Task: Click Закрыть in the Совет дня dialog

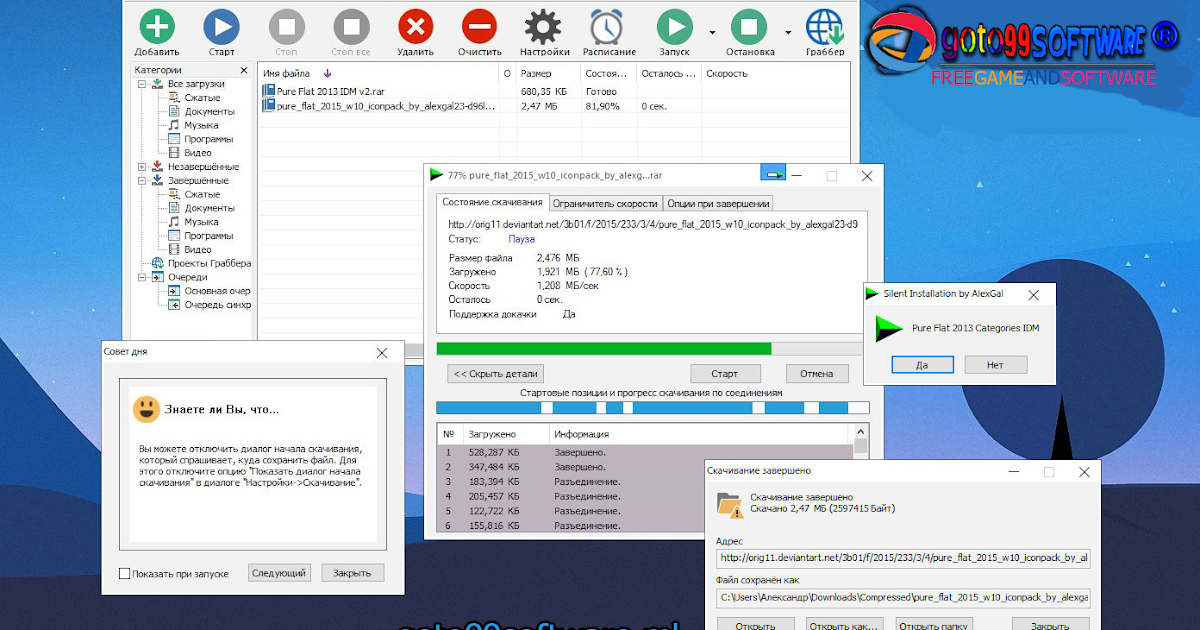Action: [x=352, y=573]
